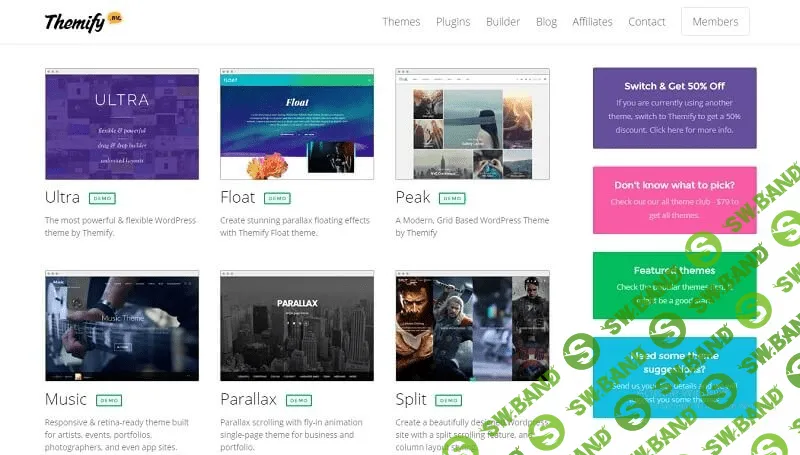Click the Peak theme title
Screen dimensions: 800x455
pyautogui.click(x=413, y=197)
